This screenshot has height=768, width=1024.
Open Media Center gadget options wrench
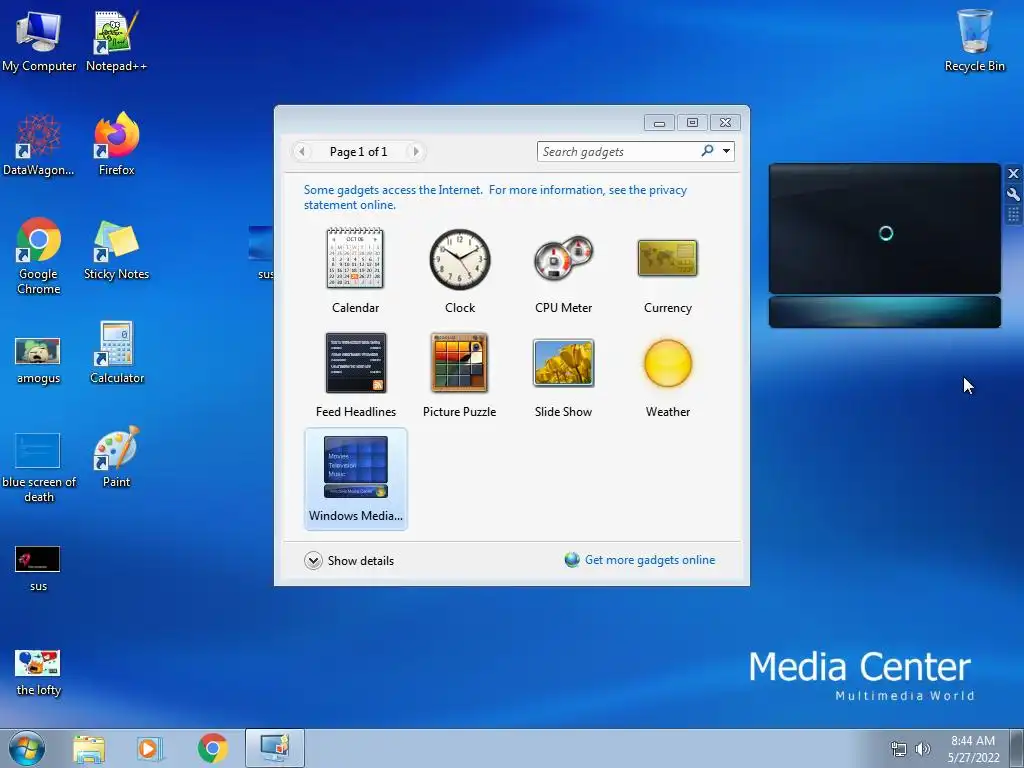tap(1013, 194)
